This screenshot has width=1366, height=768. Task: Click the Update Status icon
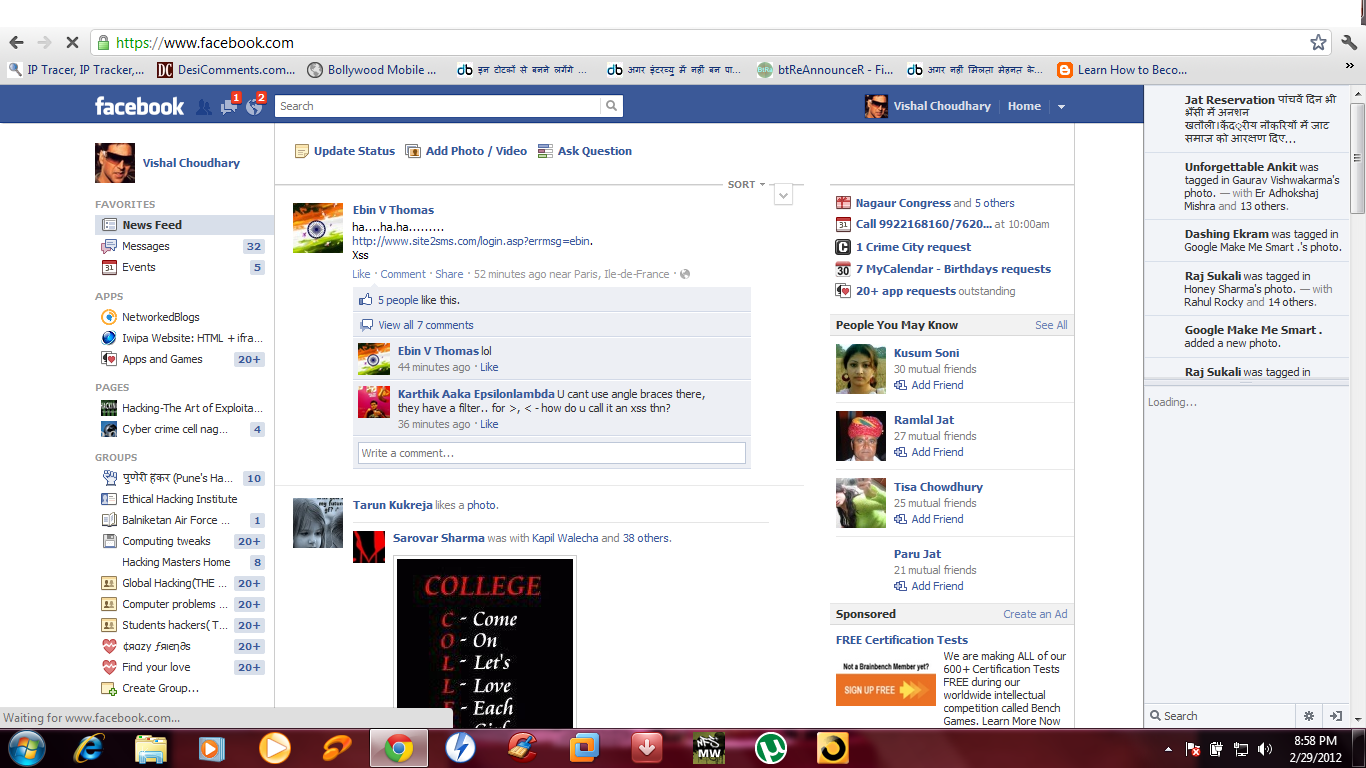(x=302, y=150)
